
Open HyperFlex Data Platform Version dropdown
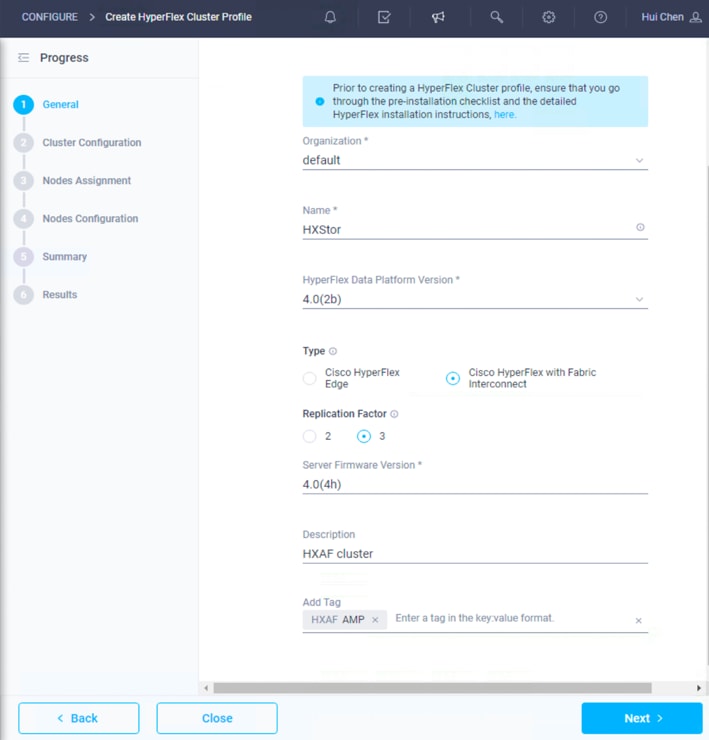[475, 299]
